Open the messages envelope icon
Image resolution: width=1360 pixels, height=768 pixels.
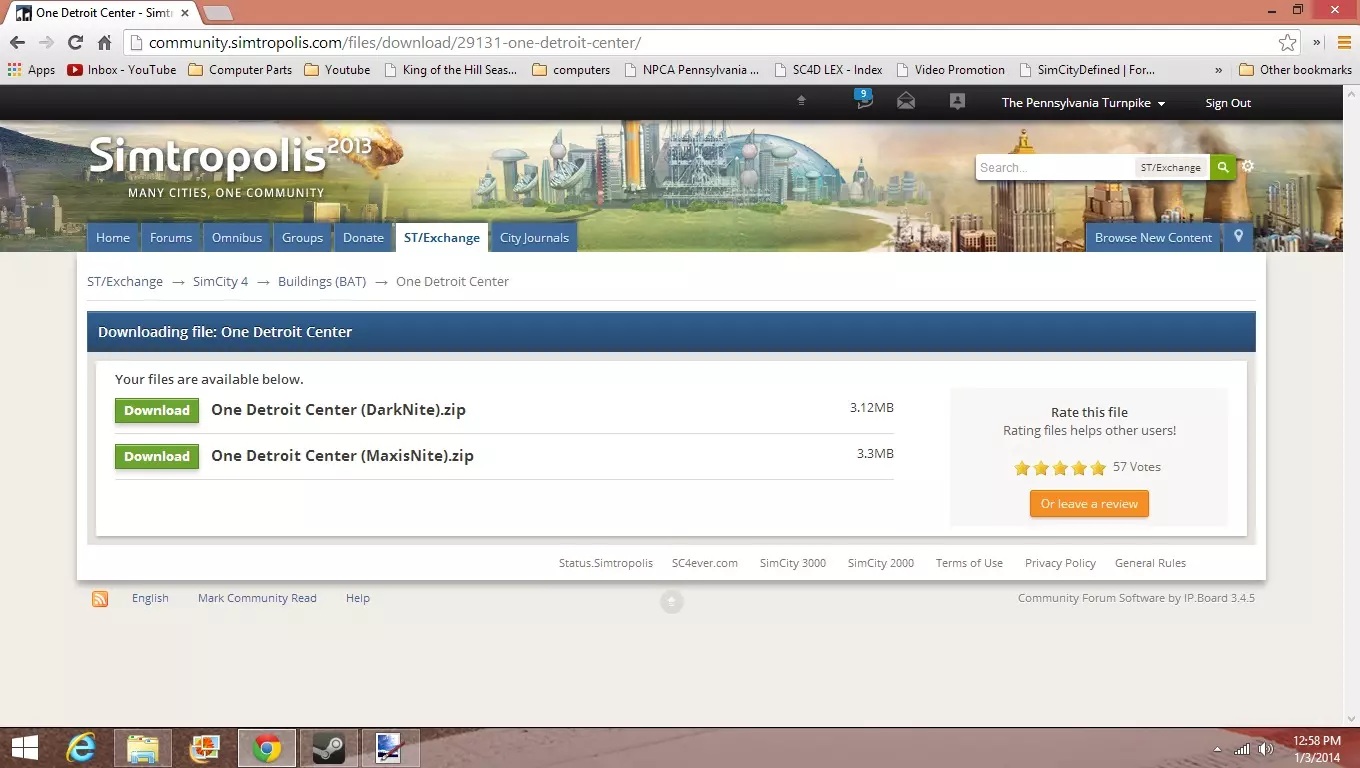point(906,101)
